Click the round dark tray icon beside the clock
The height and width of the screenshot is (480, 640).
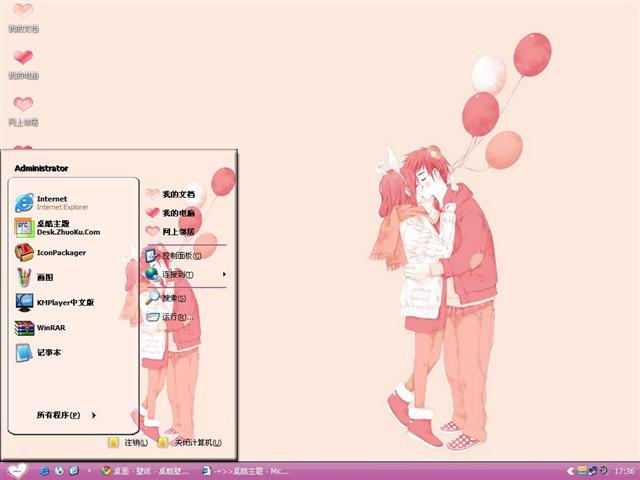click(603, 471)
